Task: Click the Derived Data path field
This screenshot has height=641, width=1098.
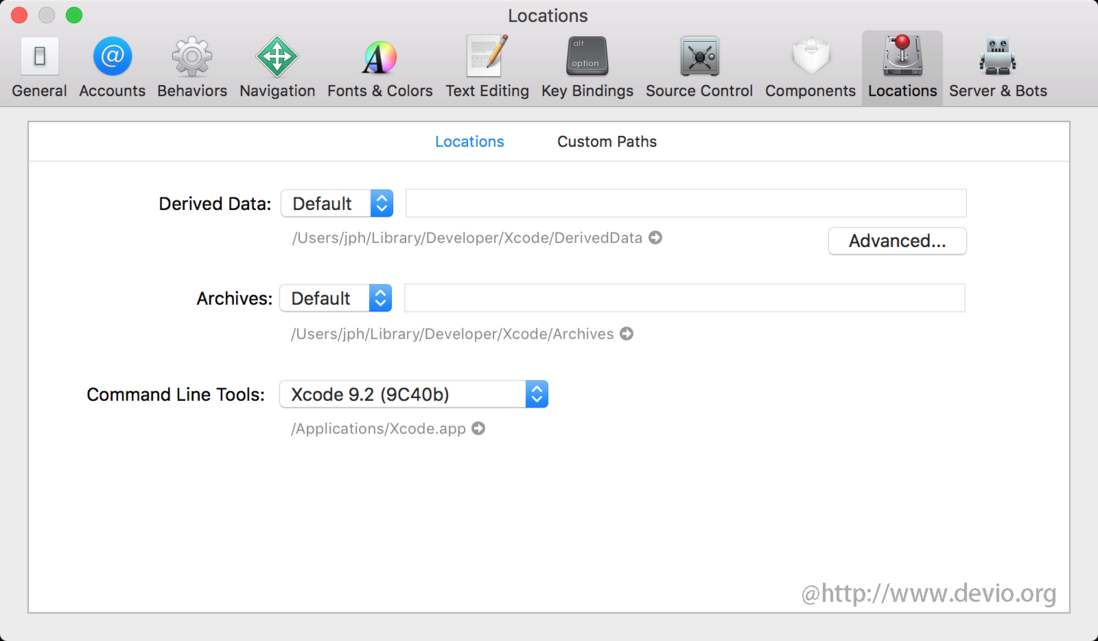Action: point(686,203)
